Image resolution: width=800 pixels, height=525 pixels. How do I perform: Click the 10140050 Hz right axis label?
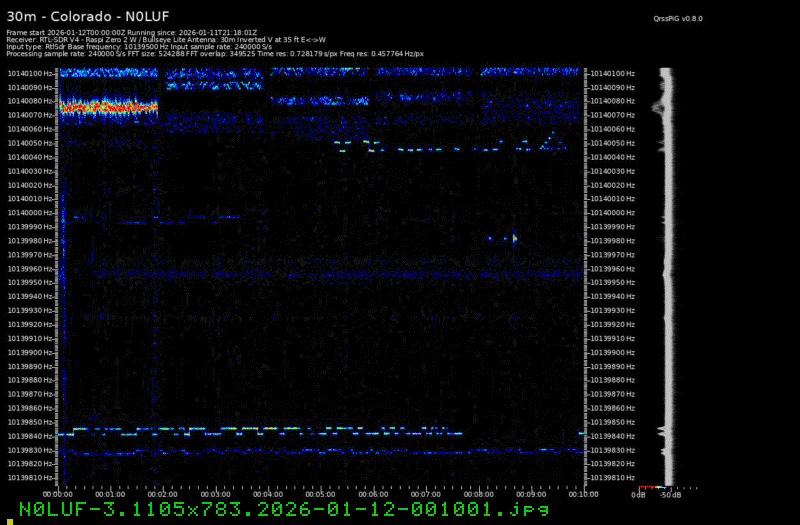click(x=612, y=143)
